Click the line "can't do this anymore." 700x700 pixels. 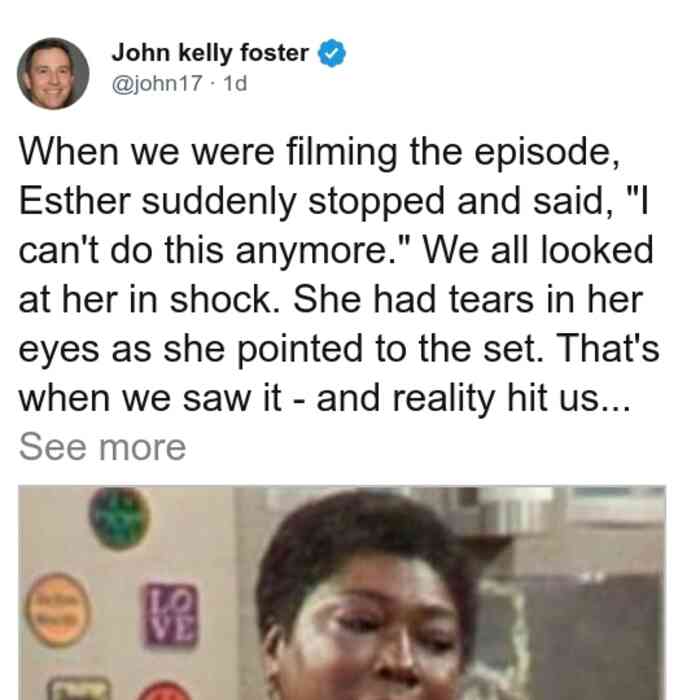pyautogui.click(x=214, y=250)
